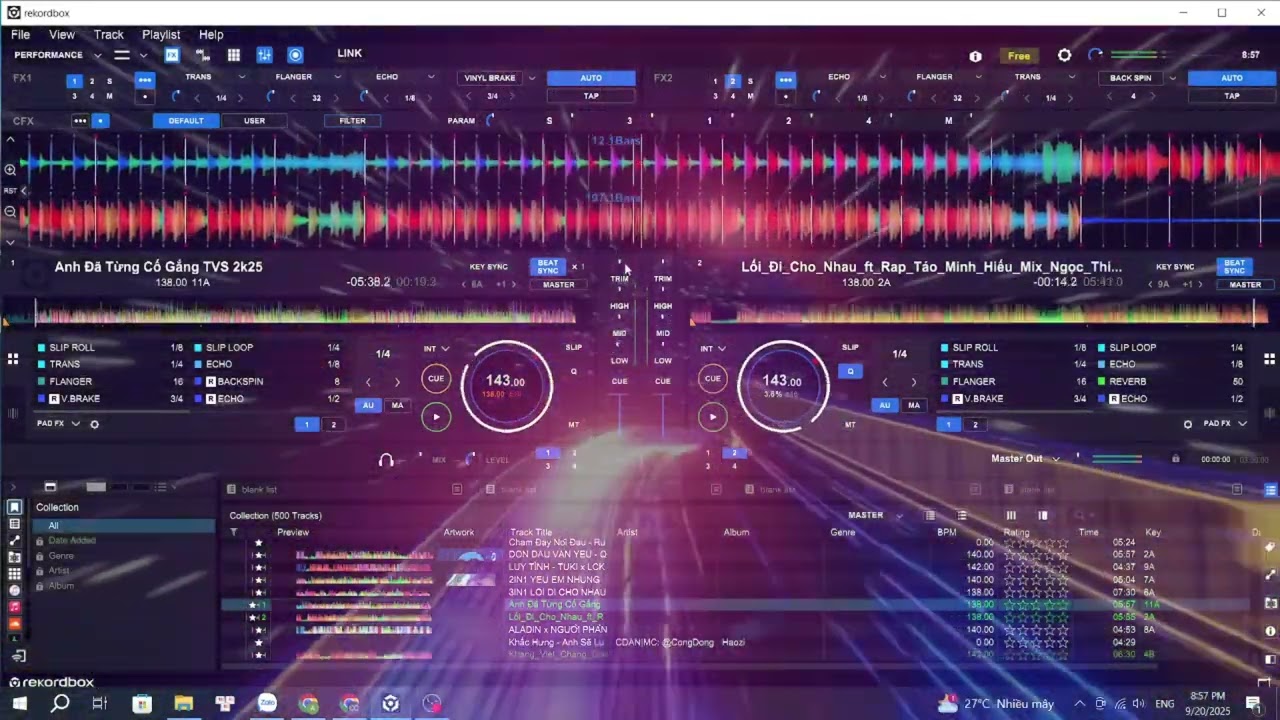Zoom out waveform with minus magnifier
Screen dimensions: 1280x720
click(x=10, y=212)
